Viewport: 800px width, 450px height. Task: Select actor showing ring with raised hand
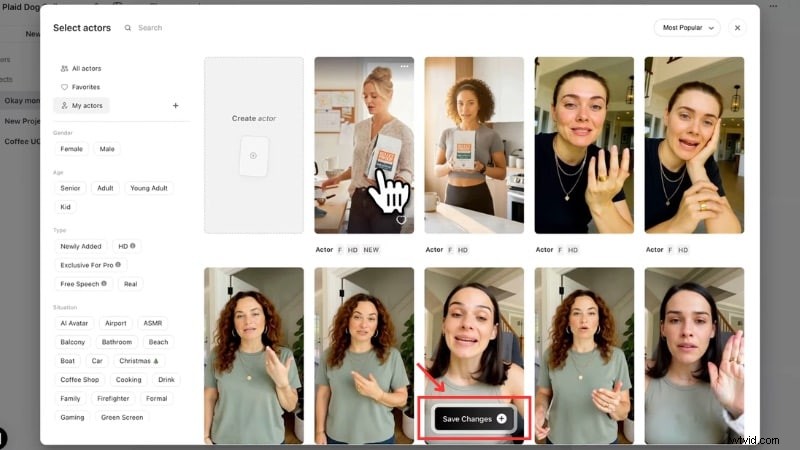[584, 145]
